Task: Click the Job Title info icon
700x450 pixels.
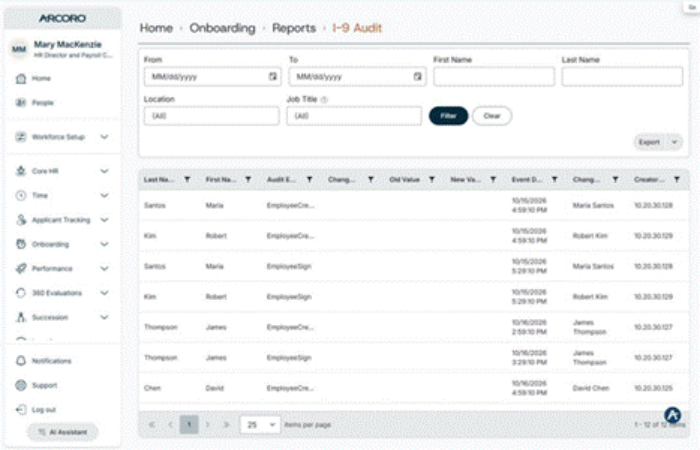Action: tap(325, 100)
